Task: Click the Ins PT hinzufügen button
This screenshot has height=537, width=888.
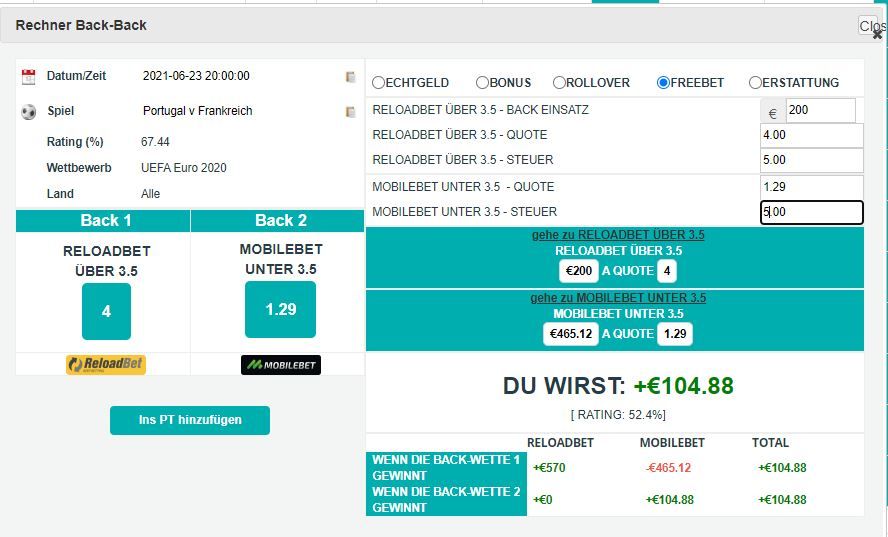Action: [190, 420]
